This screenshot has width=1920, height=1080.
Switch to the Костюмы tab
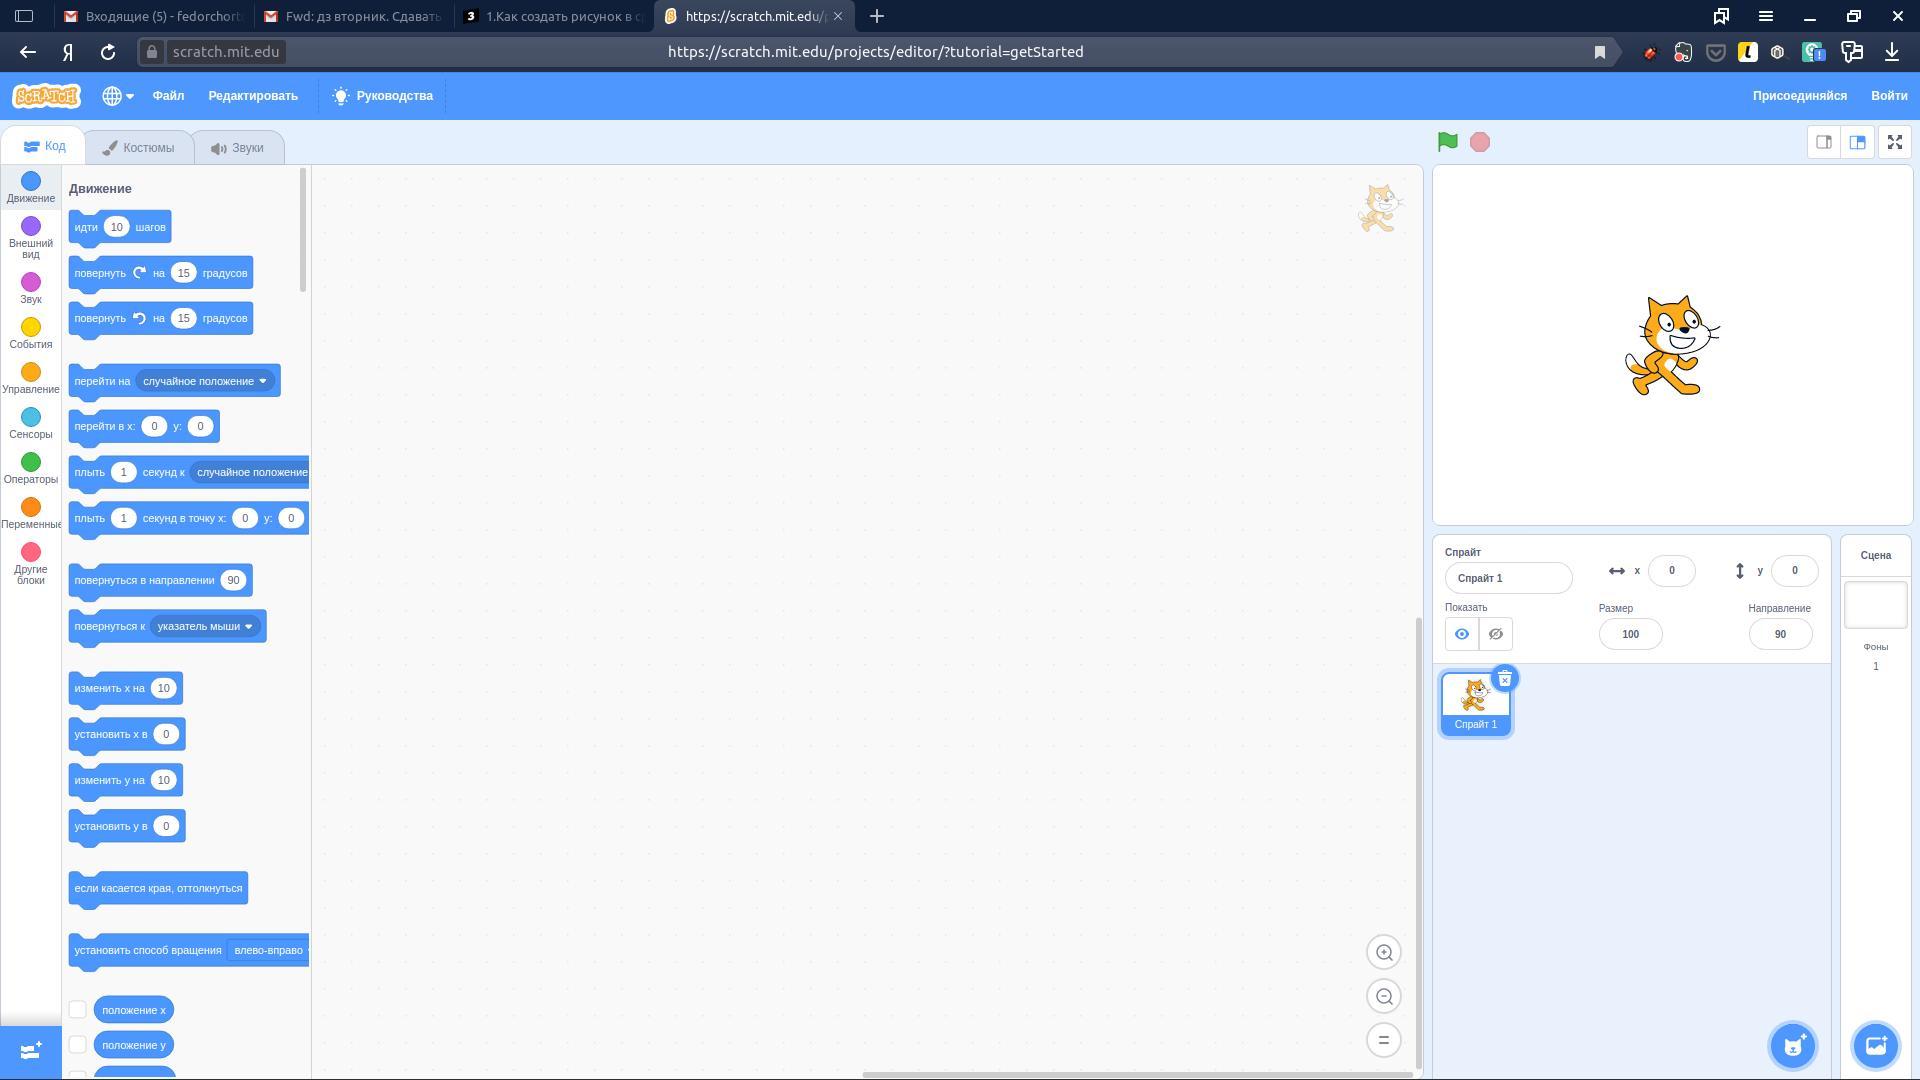point(138,147)
